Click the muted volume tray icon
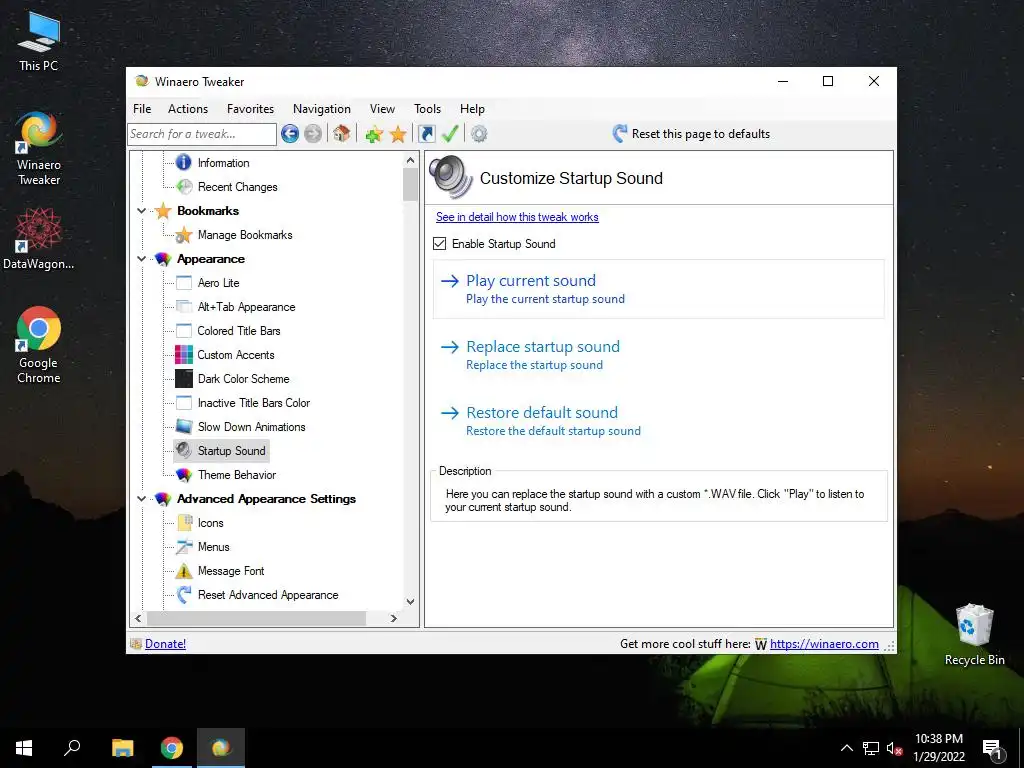 pyautogui.click(x=894, y=748)
